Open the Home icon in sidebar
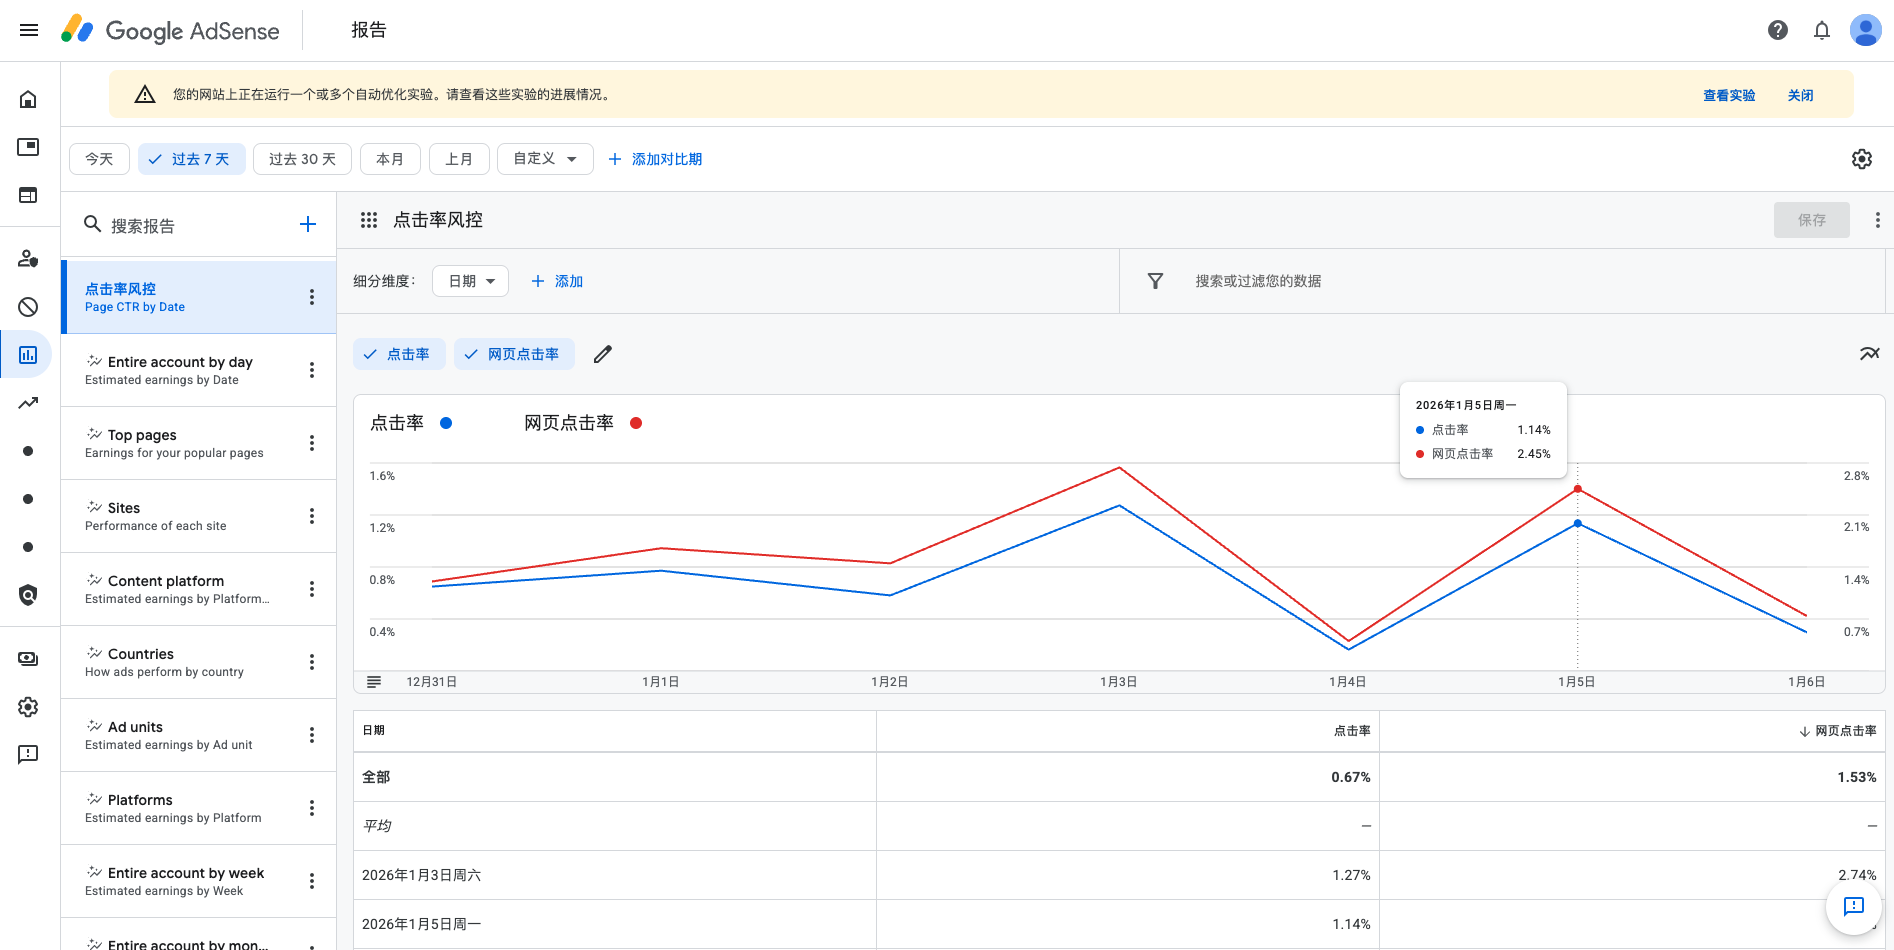Image resolution: width=1894 pixels, height=950 pixels. coord(28,99)
